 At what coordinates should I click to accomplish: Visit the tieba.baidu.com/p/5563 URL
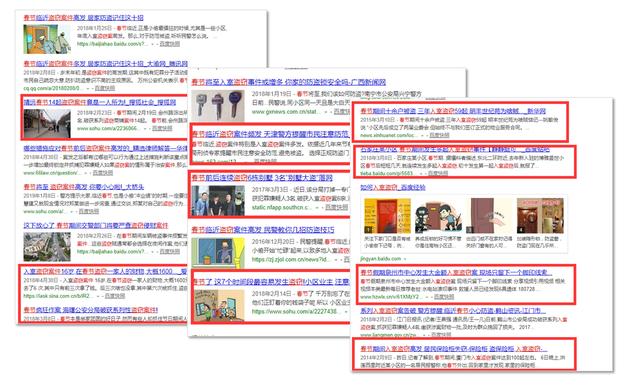[387, 173]
